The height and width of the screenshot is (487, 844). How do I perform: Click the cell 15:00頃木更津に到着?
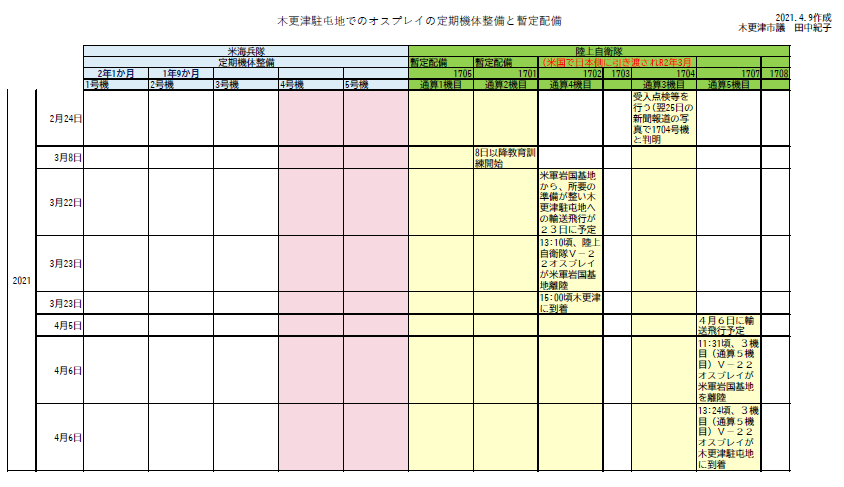571,303
